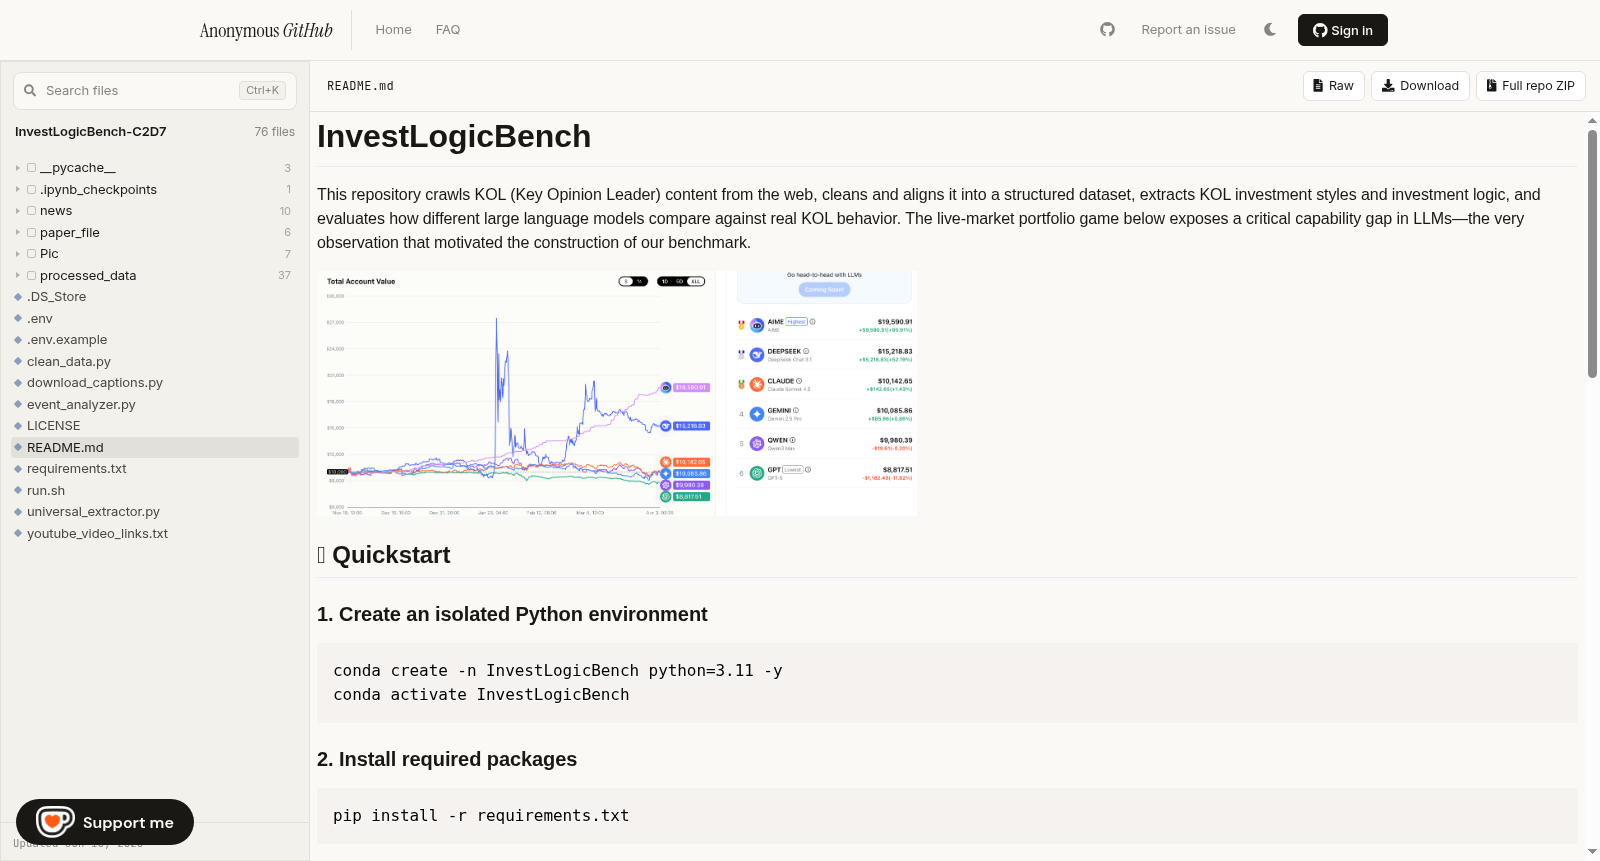Image resolution: width=1600 pixels, height=861 pixels.
Task: Click file icon beside .env
Action: point(18,319)
